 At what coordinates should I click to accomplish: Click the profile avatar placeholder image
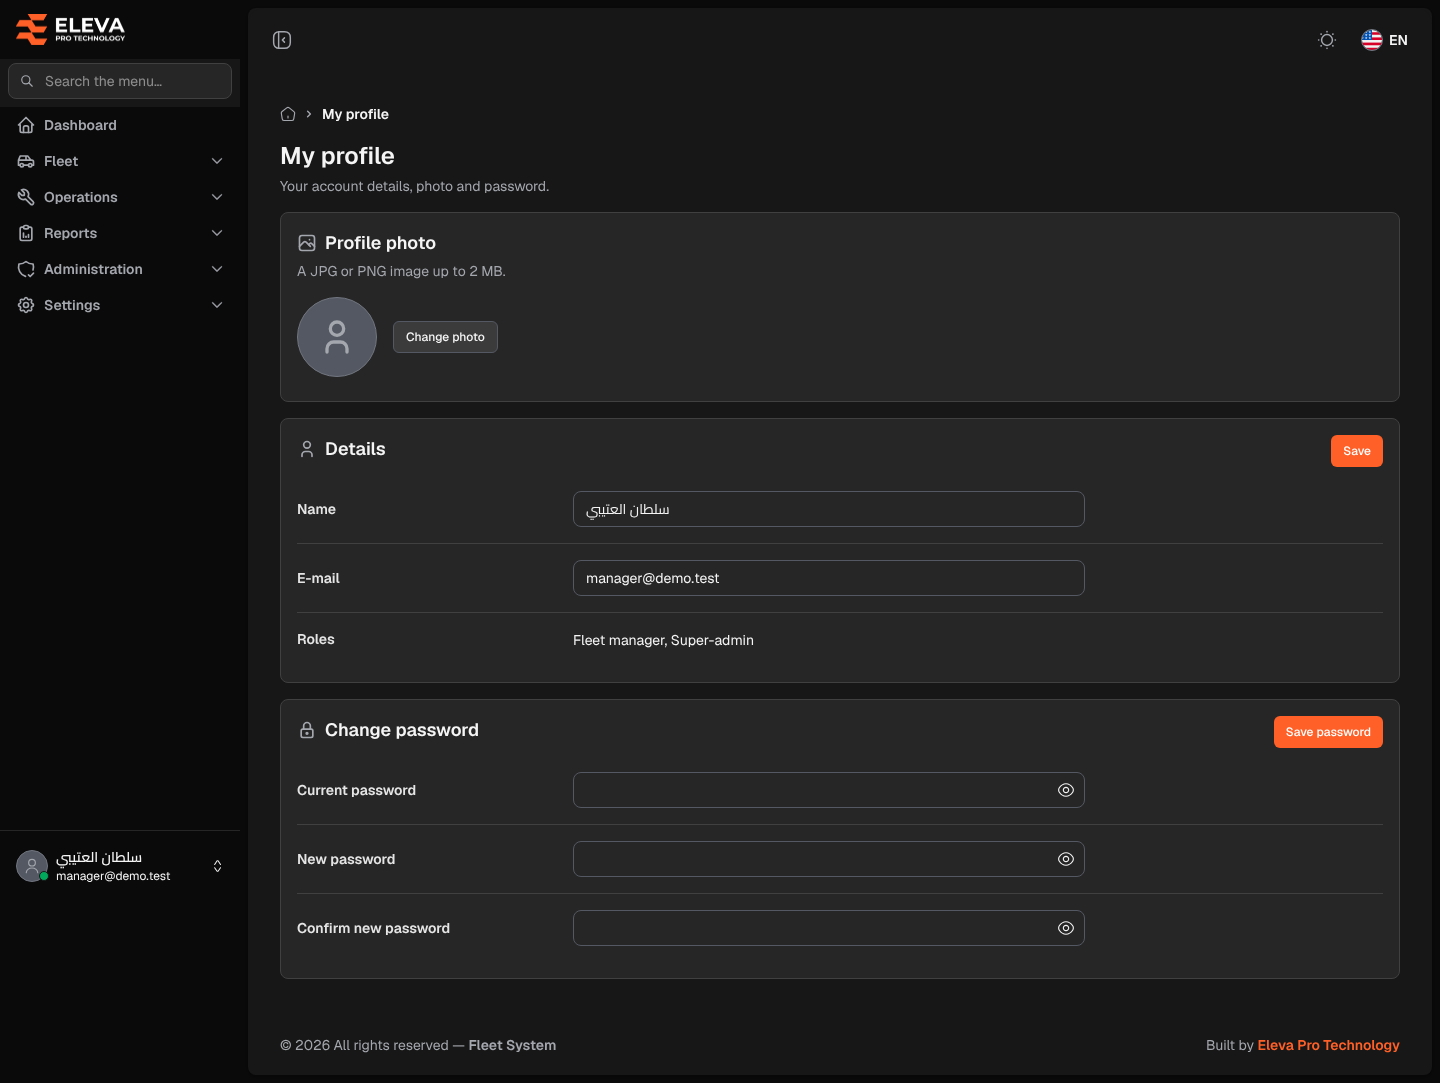click(337, 337)
